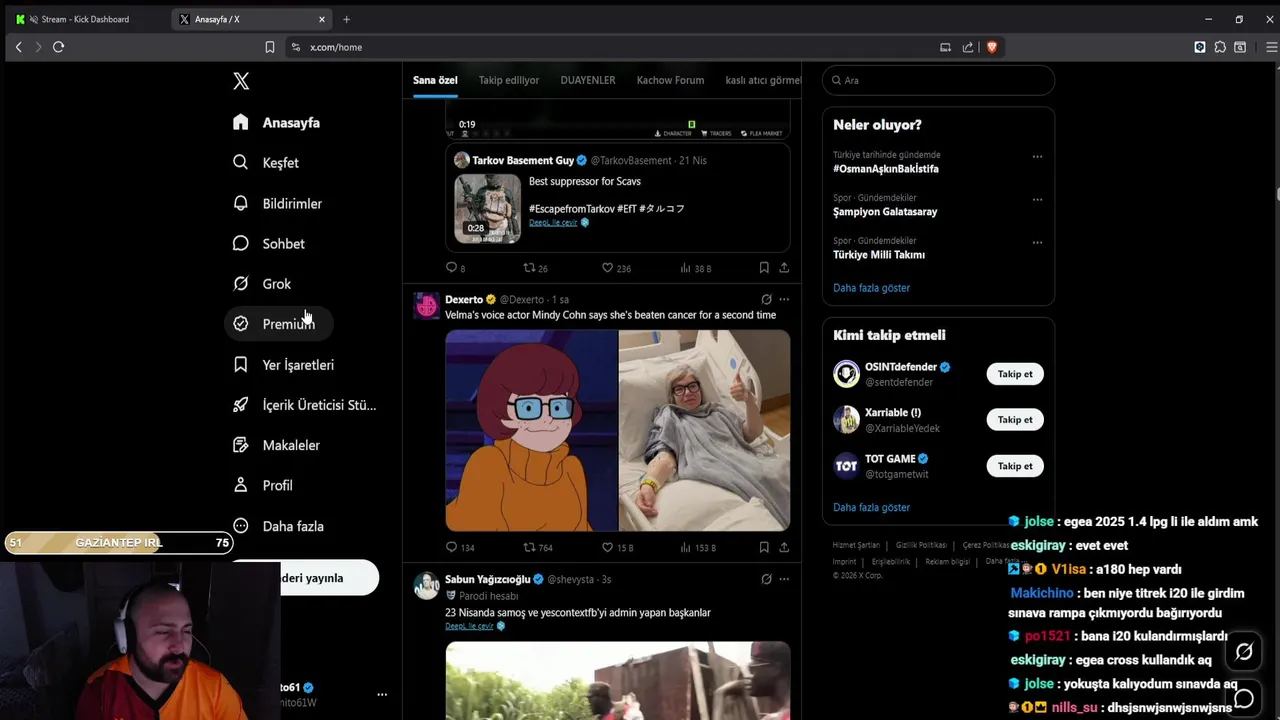Image resolution: width=1280 pixels, height=720 pixels.
Task: Open Profil person icon
Action: [x=241, y=485]
